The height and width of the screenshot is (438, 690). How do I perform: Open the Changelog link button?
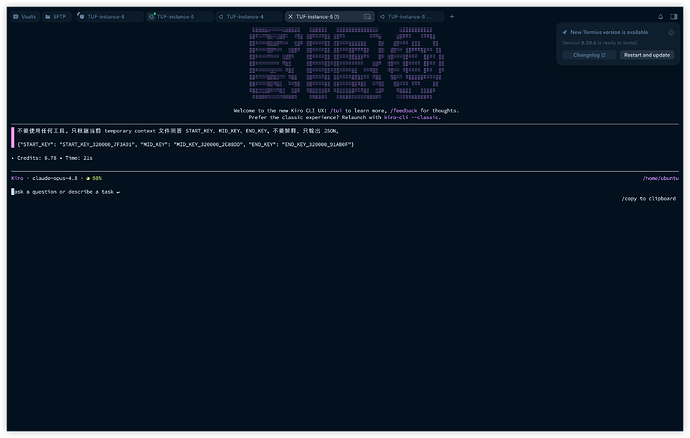589,55
